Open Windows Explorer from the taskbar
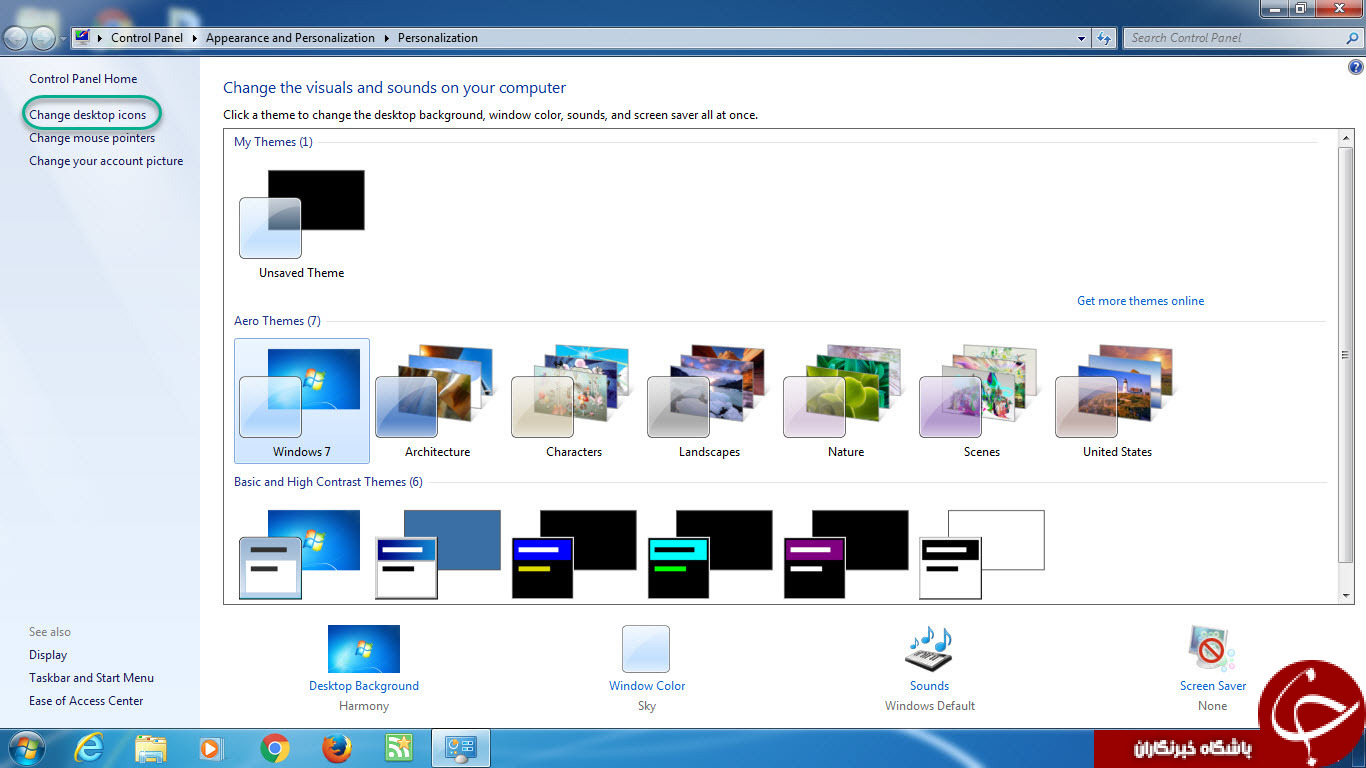Screen dimensions: 1366x768 [151, 748]
